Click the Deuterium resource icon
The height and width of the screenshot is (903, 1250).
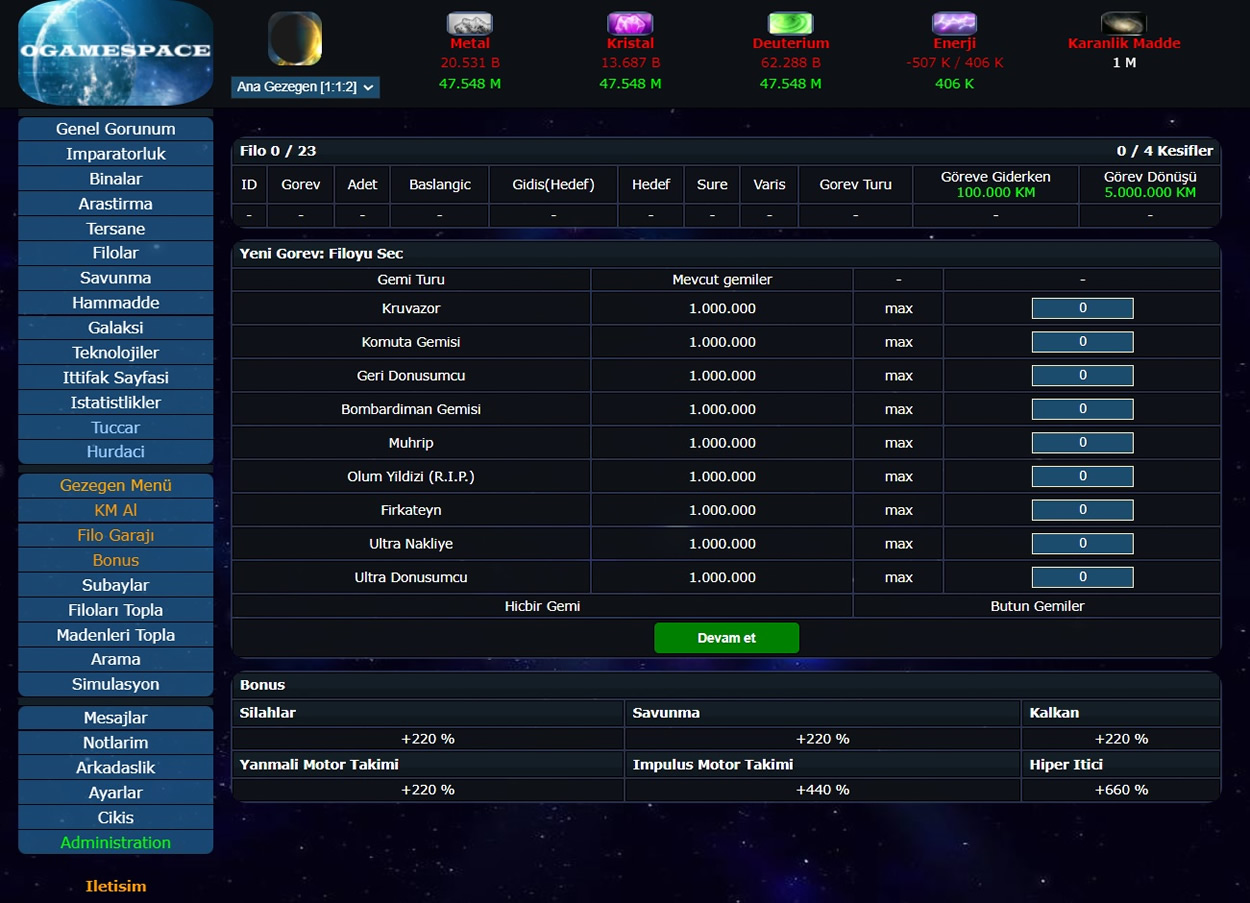(x=790, y=24)
